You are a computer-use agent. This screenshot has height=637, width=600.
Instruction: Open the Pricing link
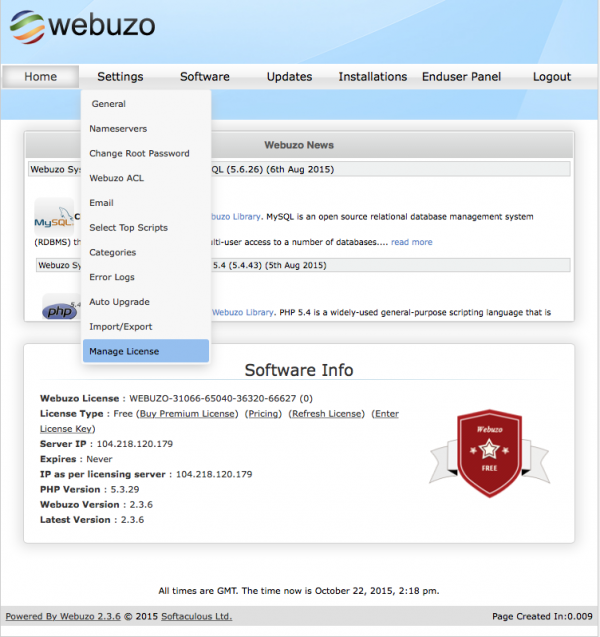point(263,414)
